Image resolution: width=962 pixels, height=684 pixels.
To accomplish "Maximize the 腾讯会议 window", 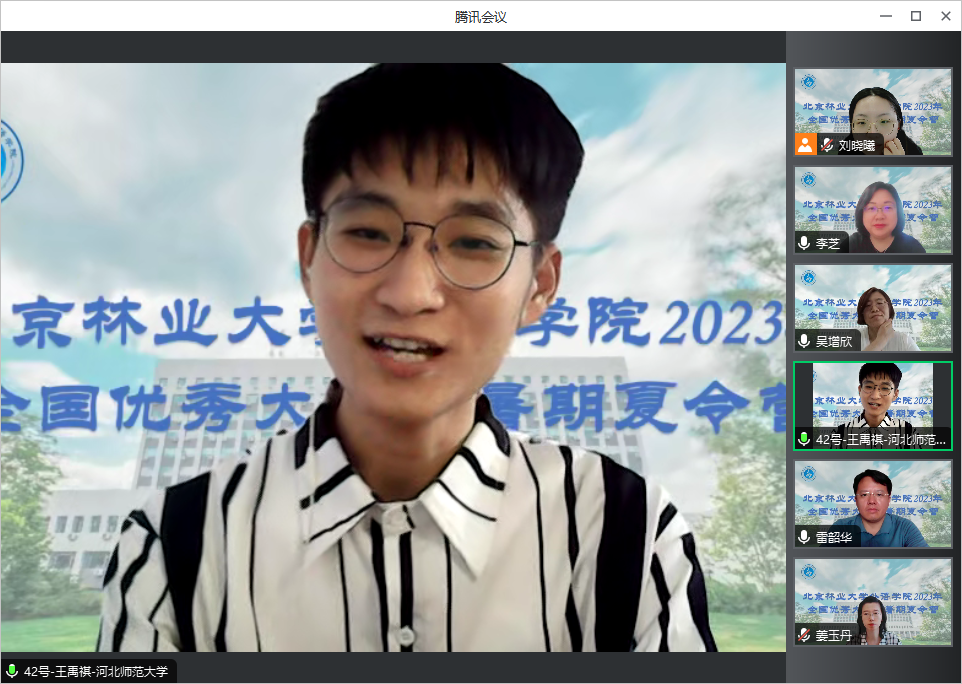I will [x=915, y=16].
